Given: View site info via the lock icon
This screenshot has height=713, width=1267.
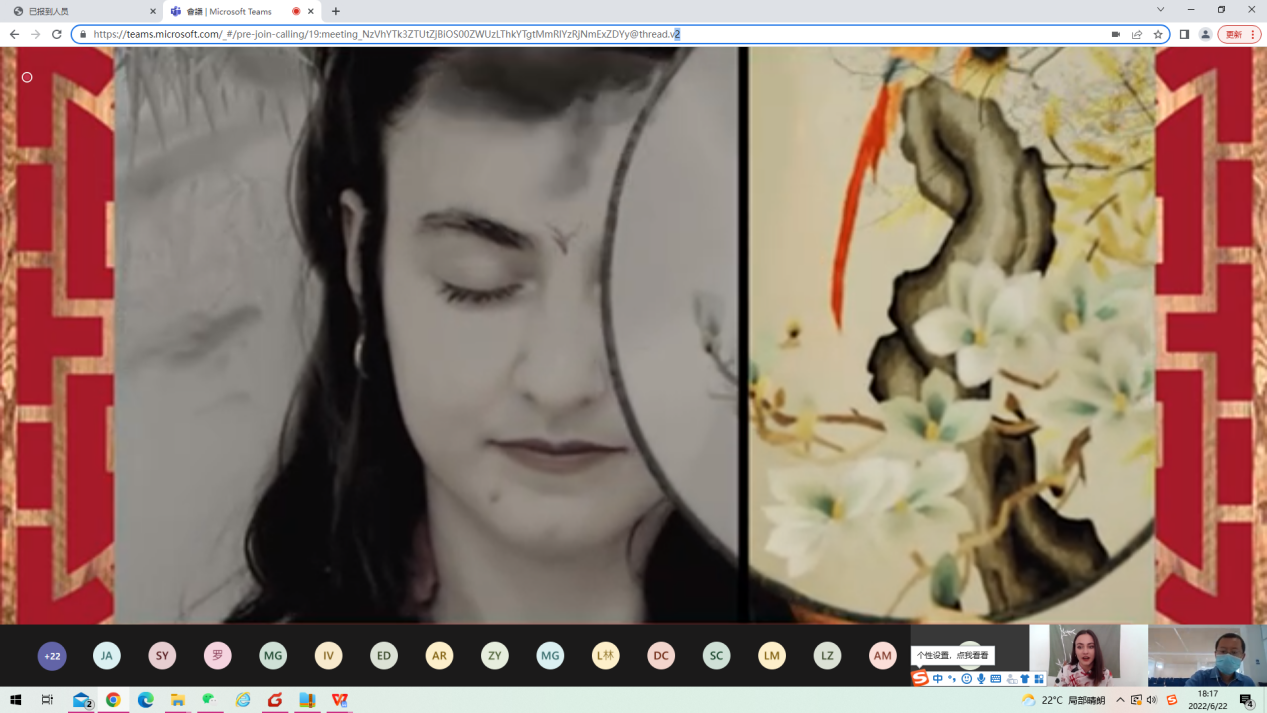Looking at the screenshot, I should coord(83,34).
